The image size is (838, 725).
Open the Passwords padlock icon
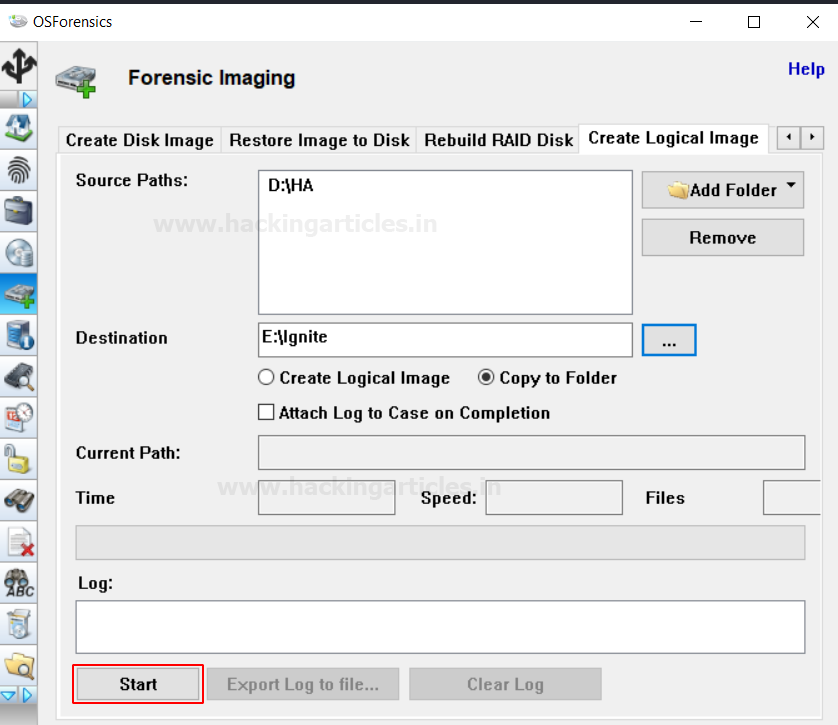click(19, 459)
